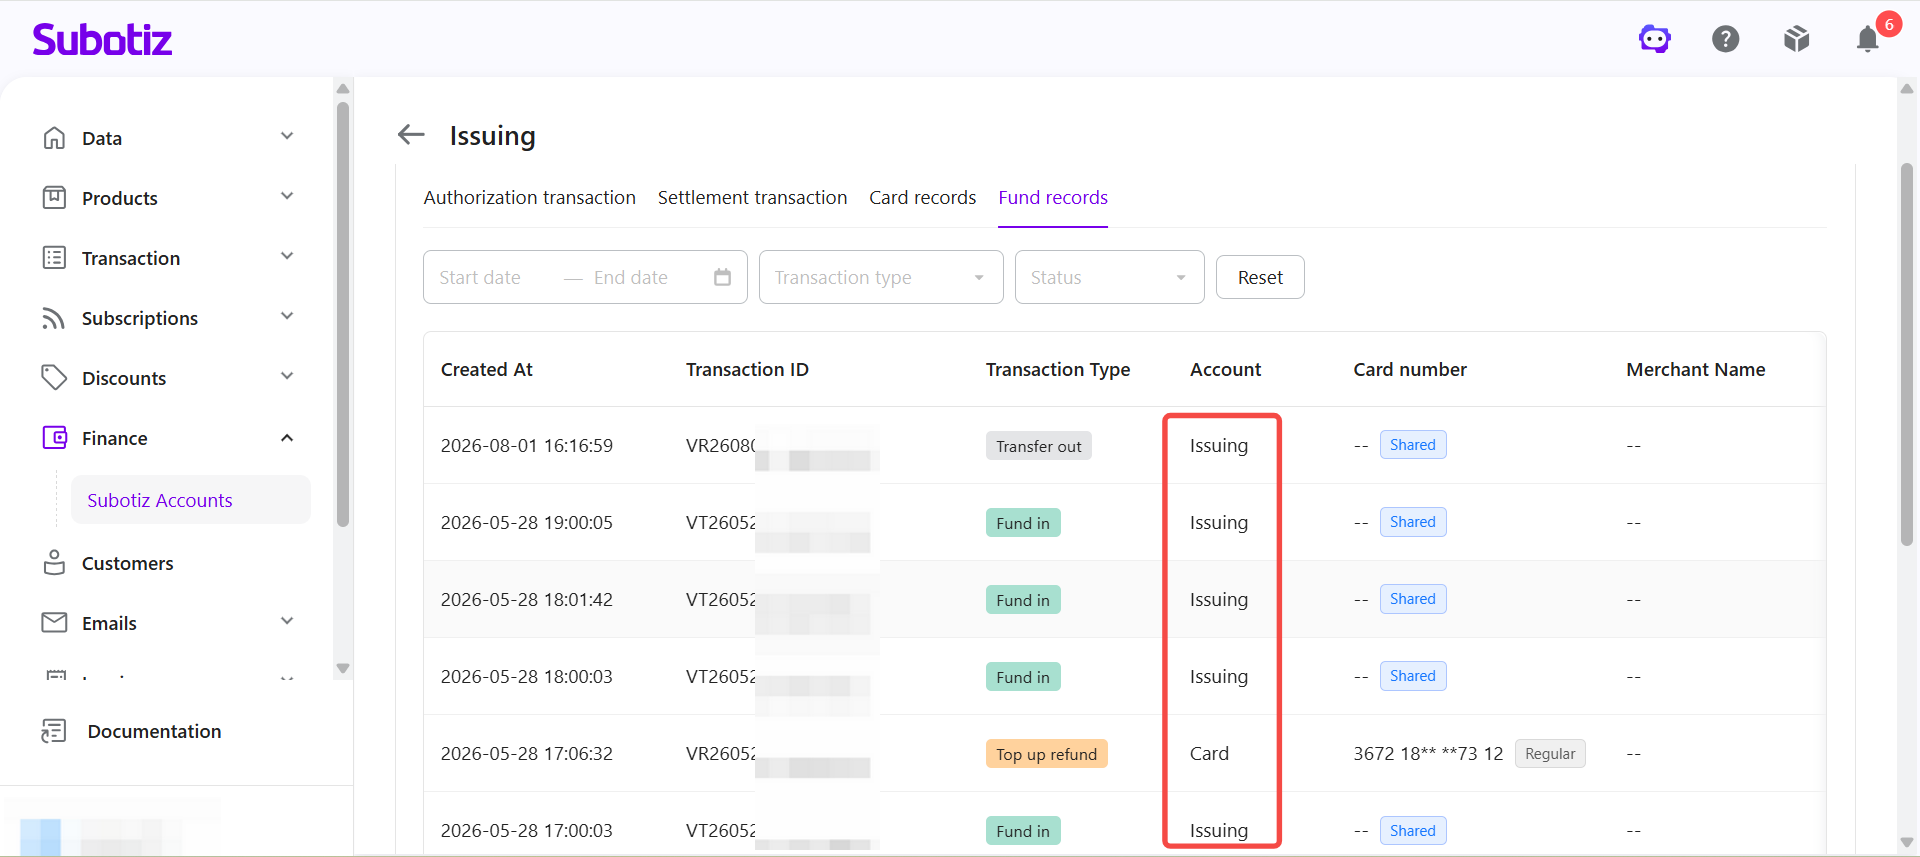
Task: Click the Card number column header
Action: tap(1410, 370)
